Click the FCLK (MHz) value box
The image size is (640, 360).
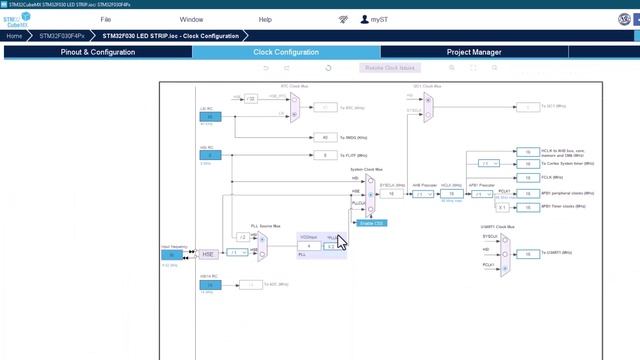pyautogui.click(x=528, y=178)
